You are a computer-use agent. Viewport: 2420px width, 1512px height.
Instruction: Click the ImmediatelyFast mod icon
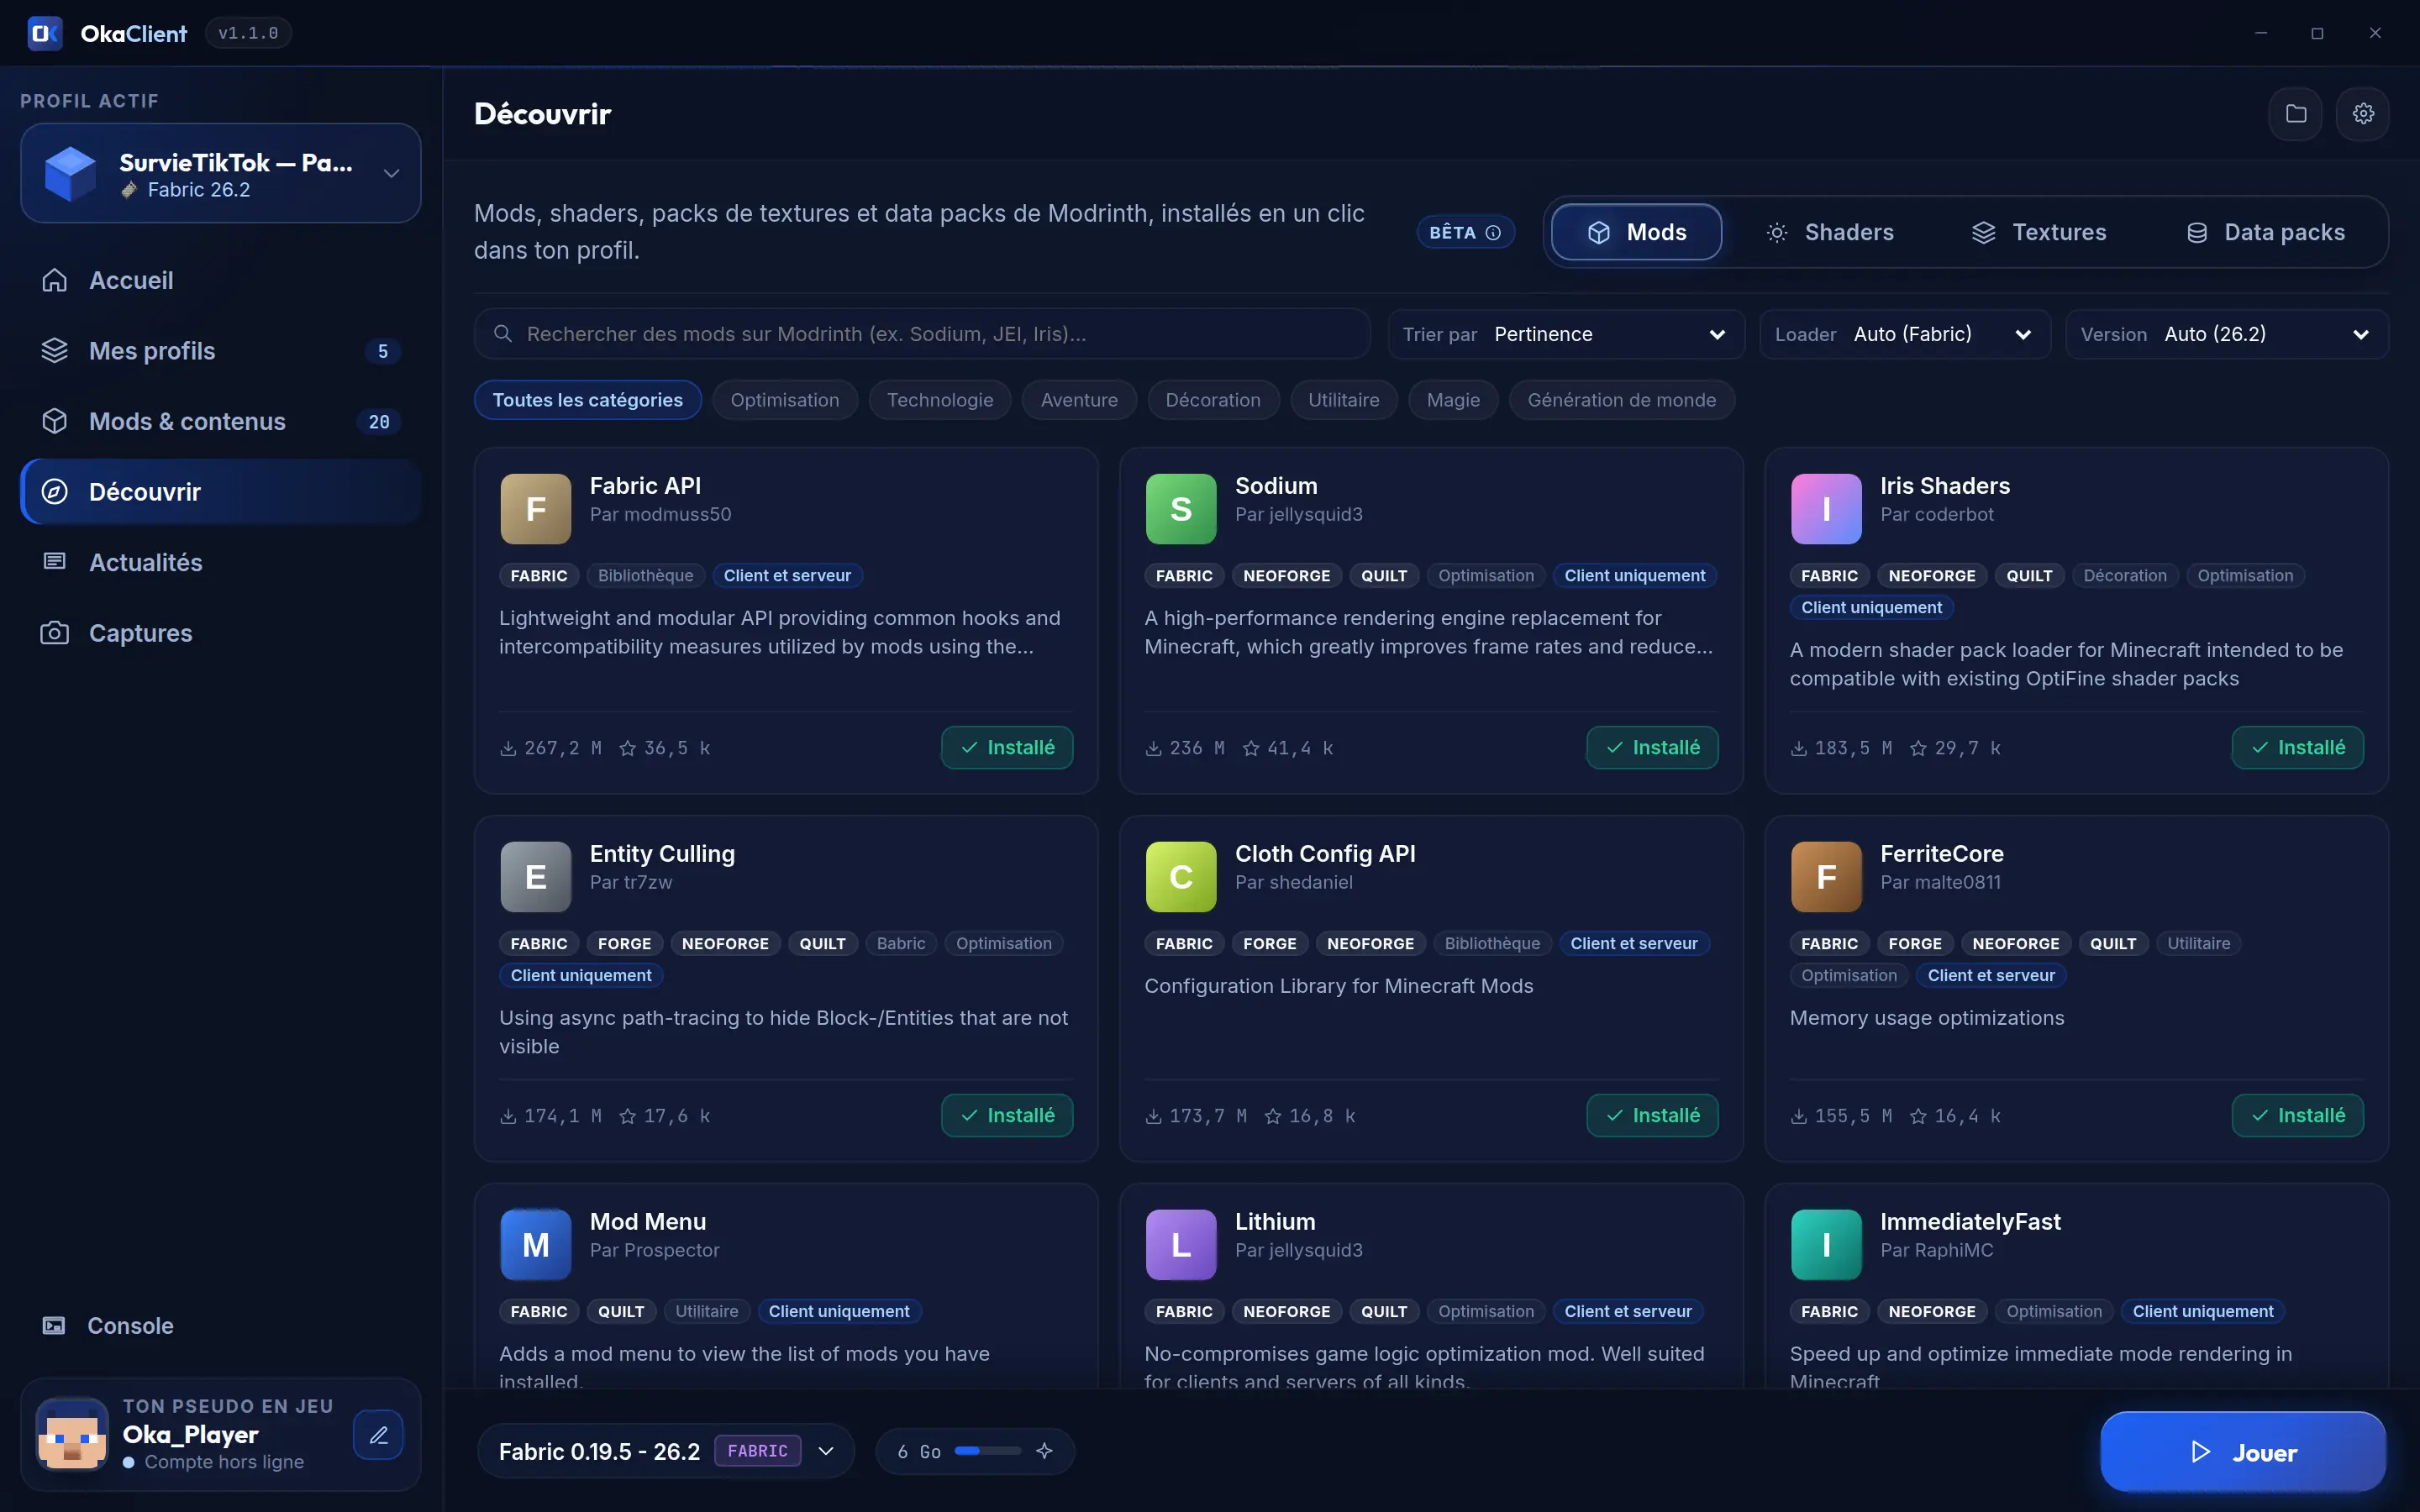coord(1826,1245)
